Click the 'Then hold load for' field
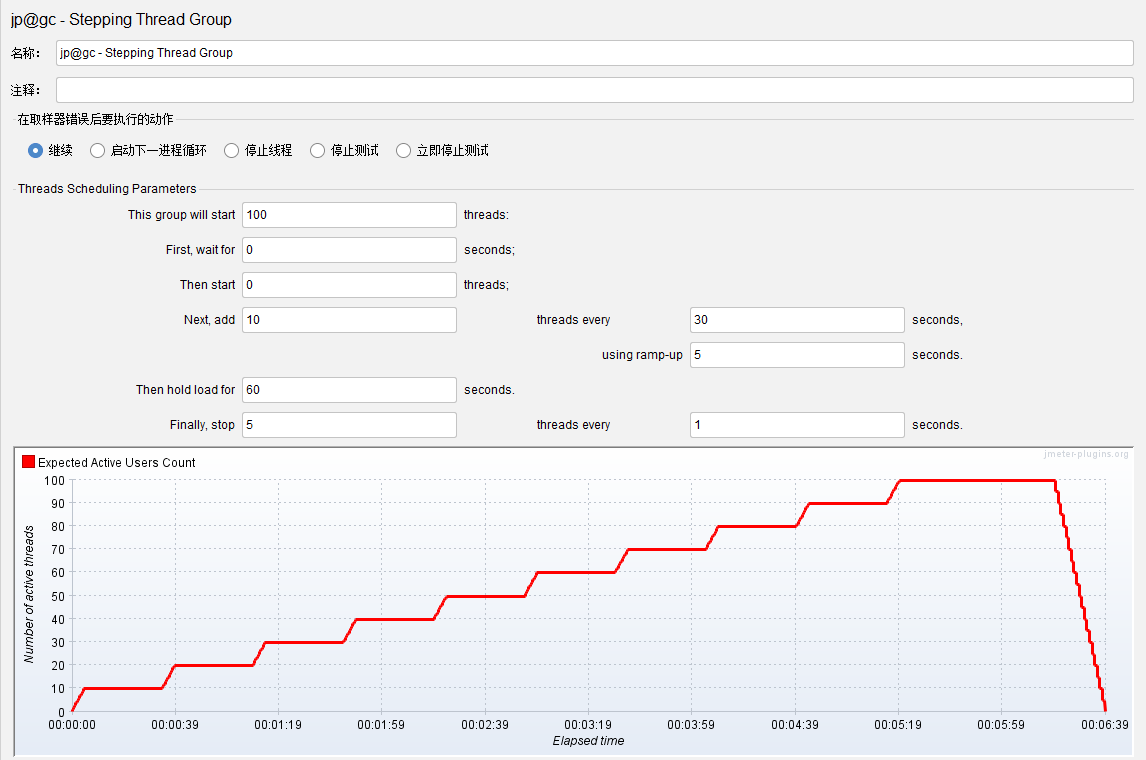 pyautogui.click(x=349, y=390)
